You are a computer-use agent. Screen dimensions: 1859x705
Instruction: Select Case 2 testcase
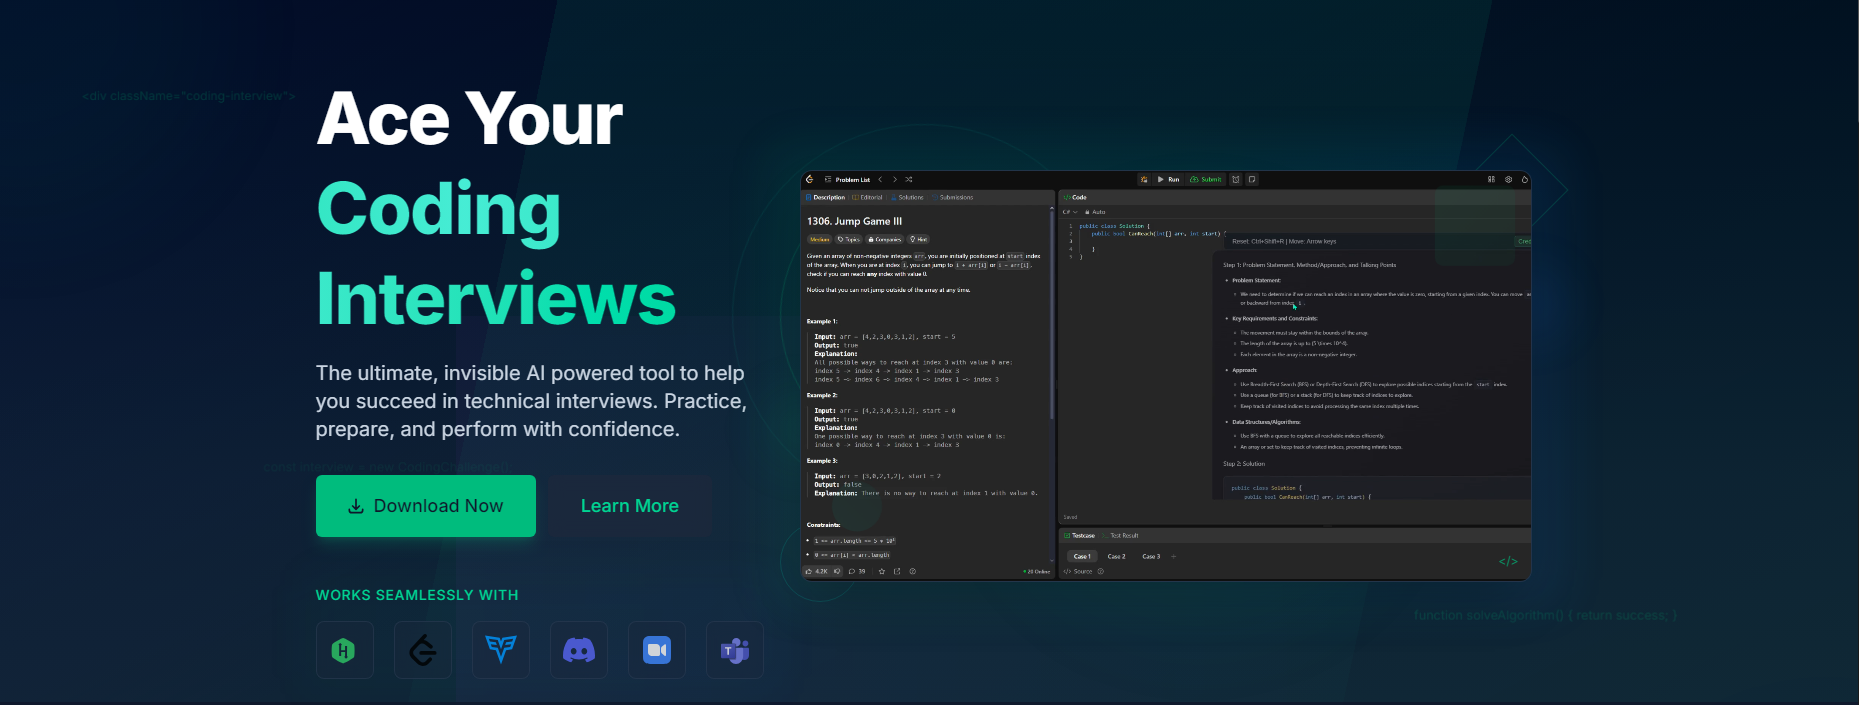(1116, 556)
